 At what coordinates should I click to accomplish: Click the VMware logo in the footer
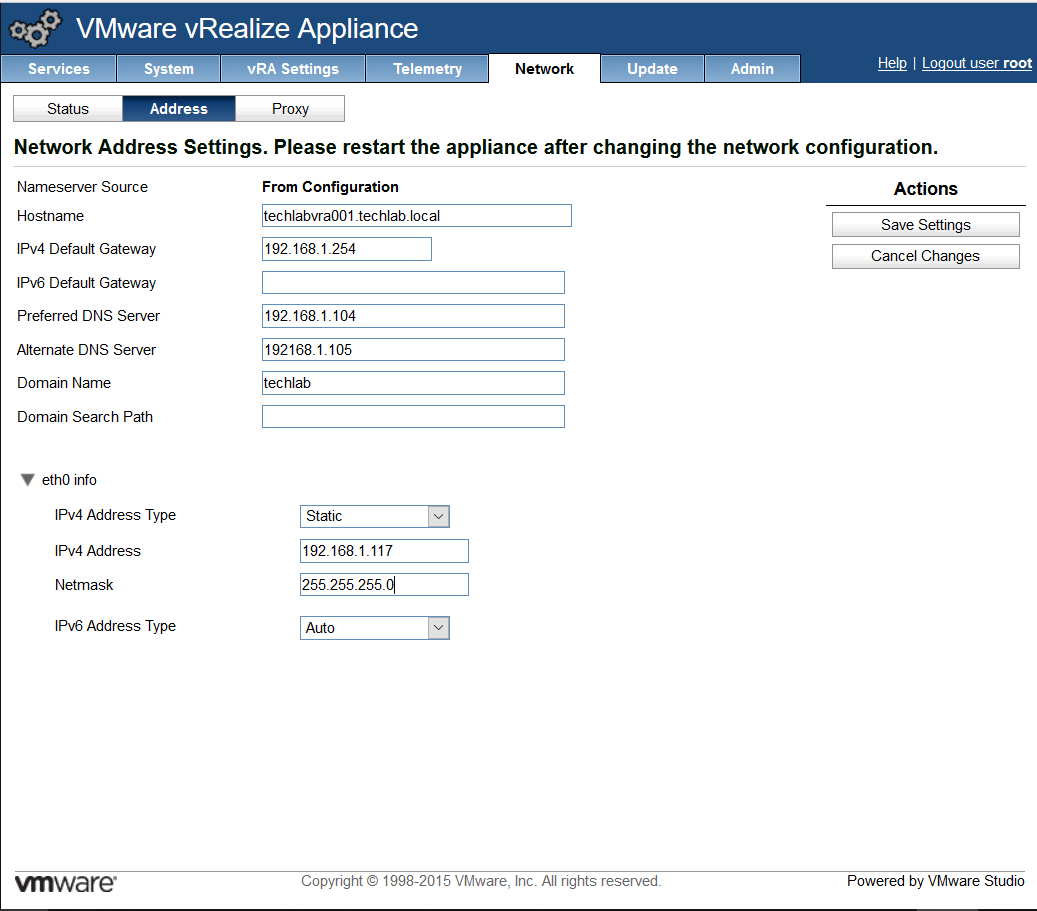(x=65, y=883)
